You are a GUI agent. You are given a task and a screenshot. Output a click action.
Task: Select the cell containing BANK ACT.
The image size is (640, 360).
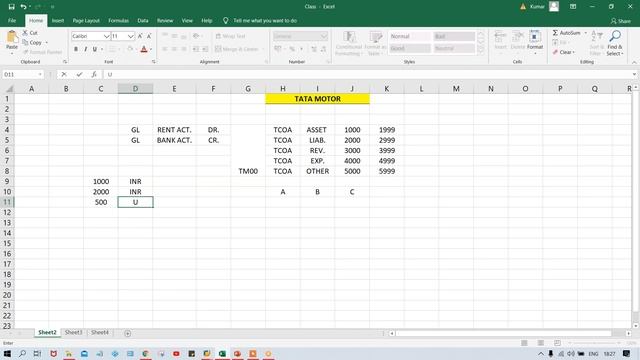click(174, 140)
